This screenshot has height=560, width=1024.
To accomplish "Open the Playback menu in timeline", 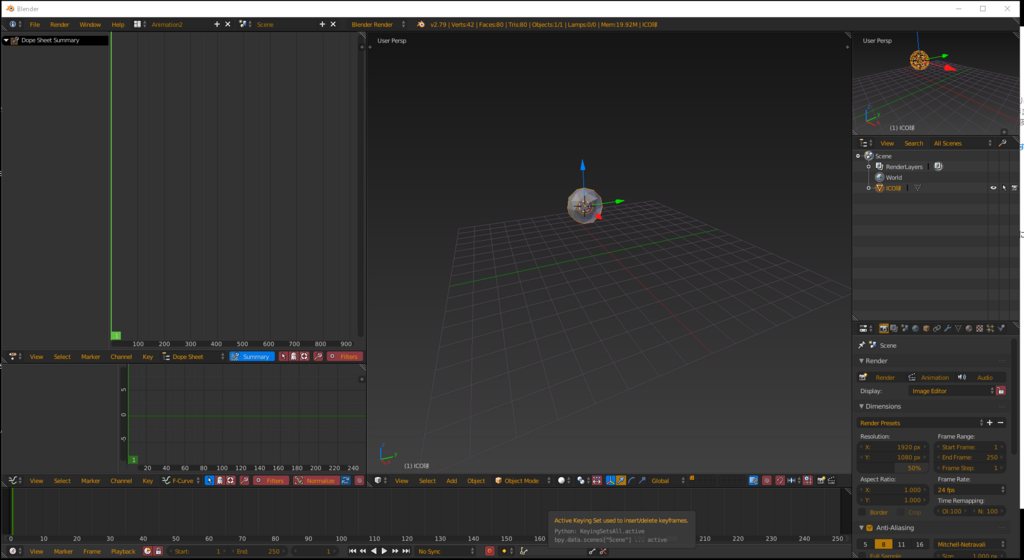I will (x=123, y=552).
